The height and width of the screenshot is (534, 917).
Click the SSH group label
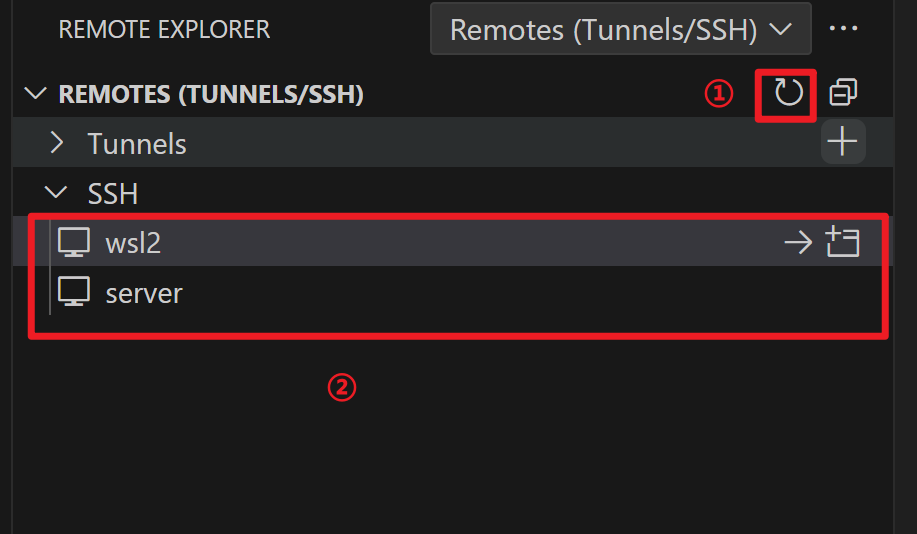click(x=113, y=194)
